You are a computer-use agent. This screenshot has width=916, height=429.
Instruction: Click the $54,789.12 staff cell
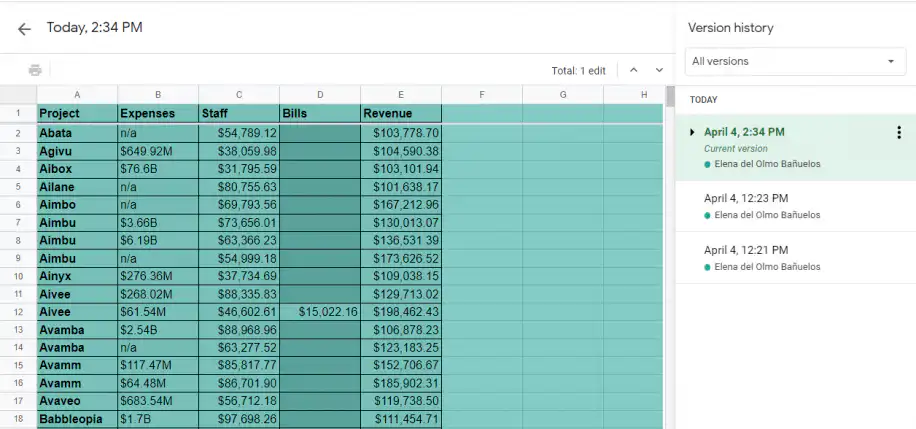pyautogui.click(x=239, y=133)
